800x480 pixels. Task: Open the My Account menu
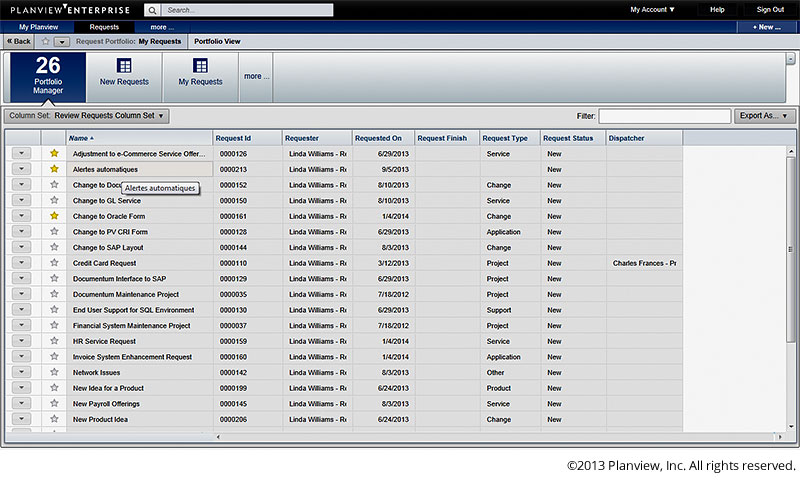pyautogui.click(x=652, y=10)
